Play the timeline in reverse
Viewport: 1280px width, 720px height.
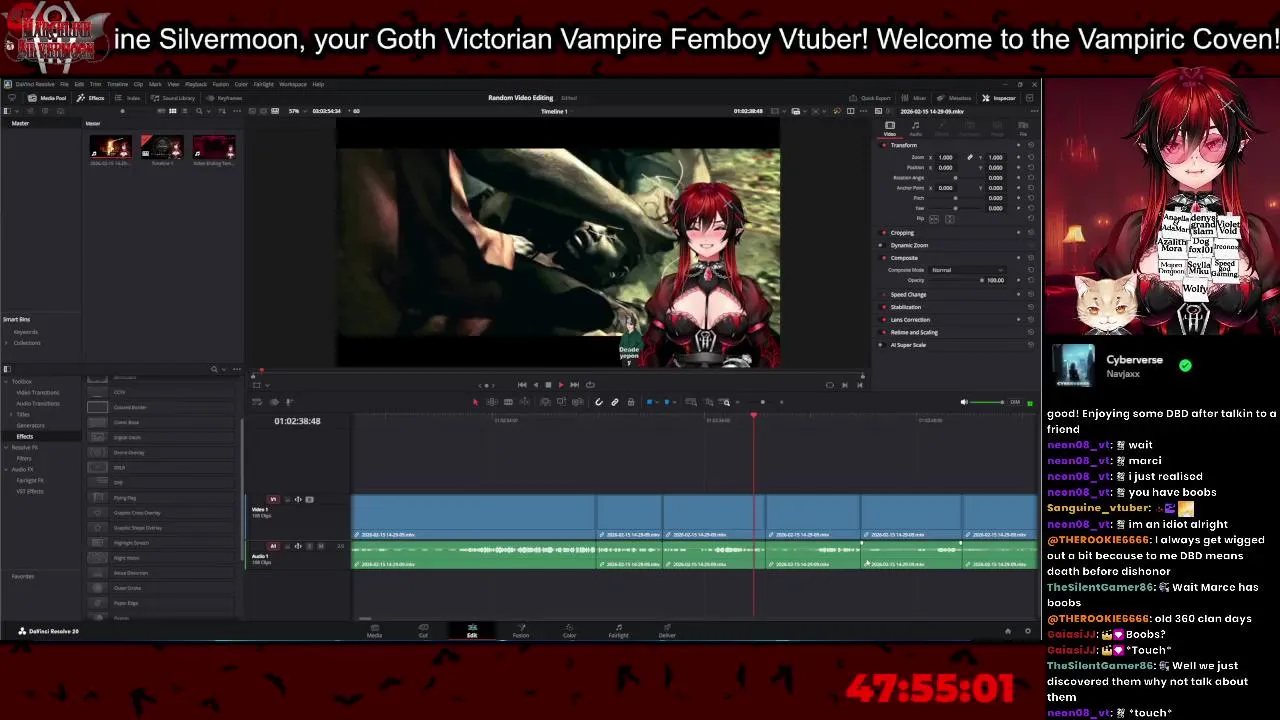tap(535, 384)
